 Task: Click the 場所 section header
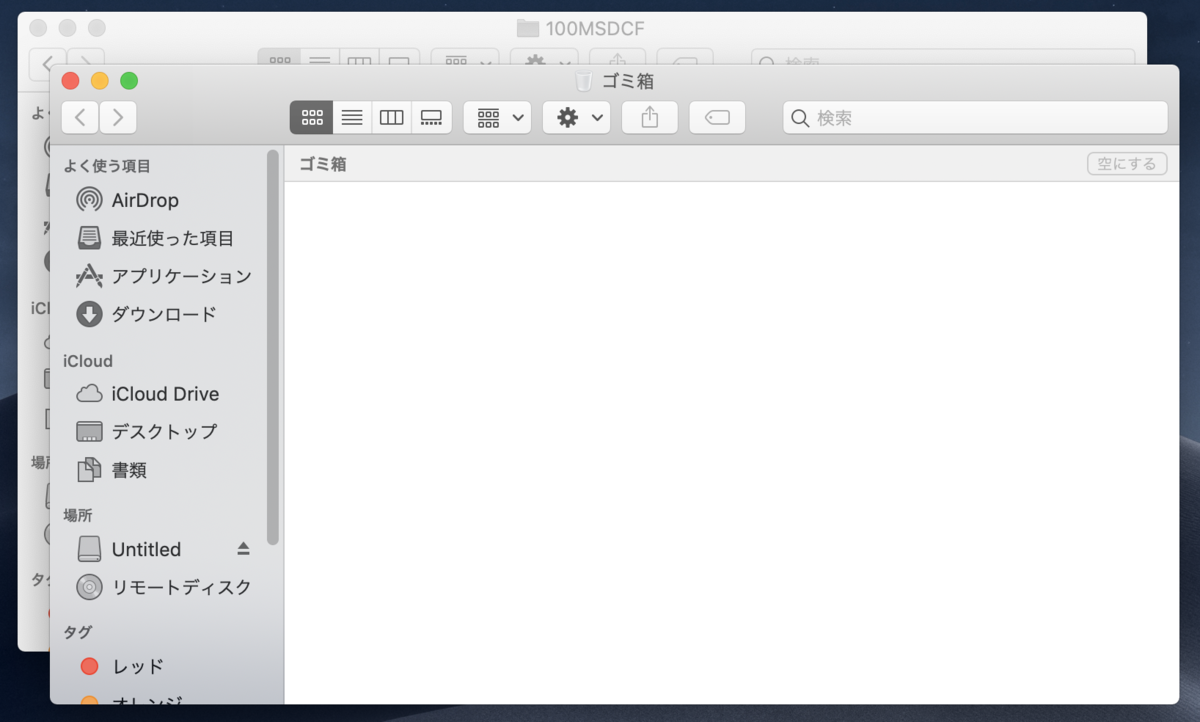click(x=78, y=515)
